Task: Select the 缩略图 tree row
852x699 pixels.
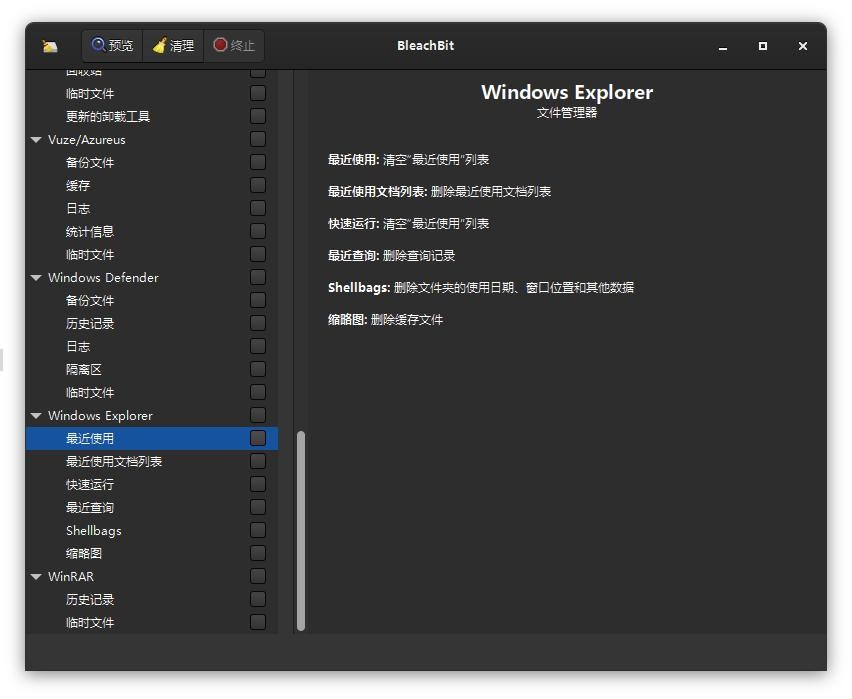Action: coord(152,553)
